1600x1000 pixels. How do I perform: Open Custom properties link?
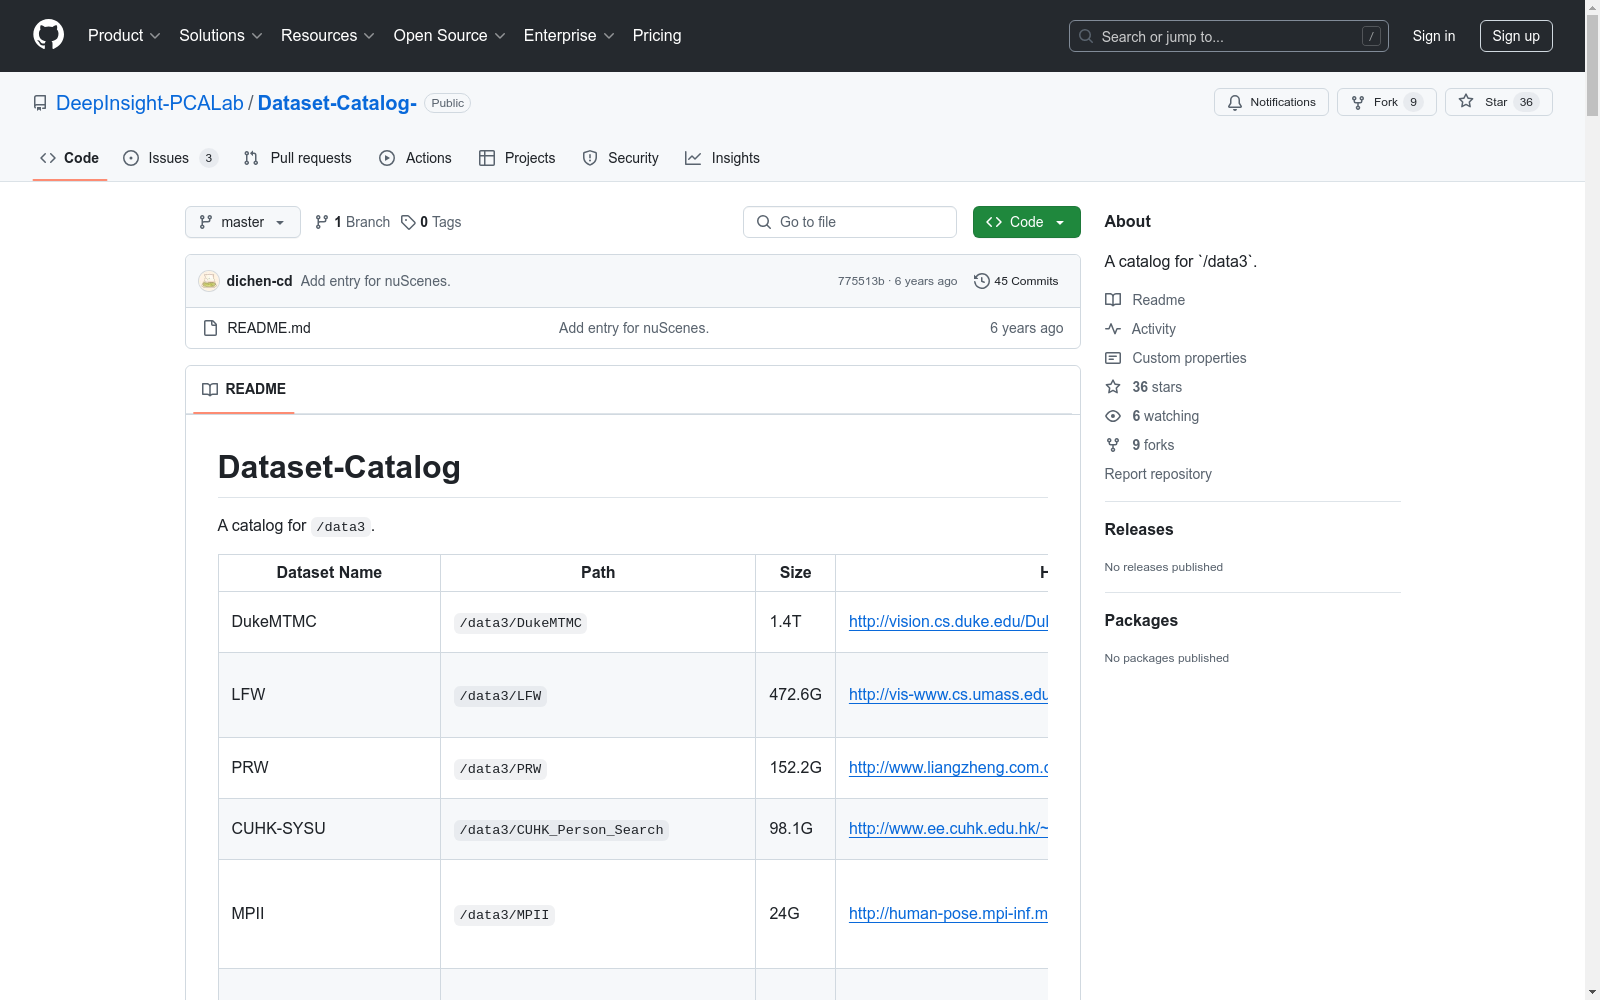coord(1176,358)
